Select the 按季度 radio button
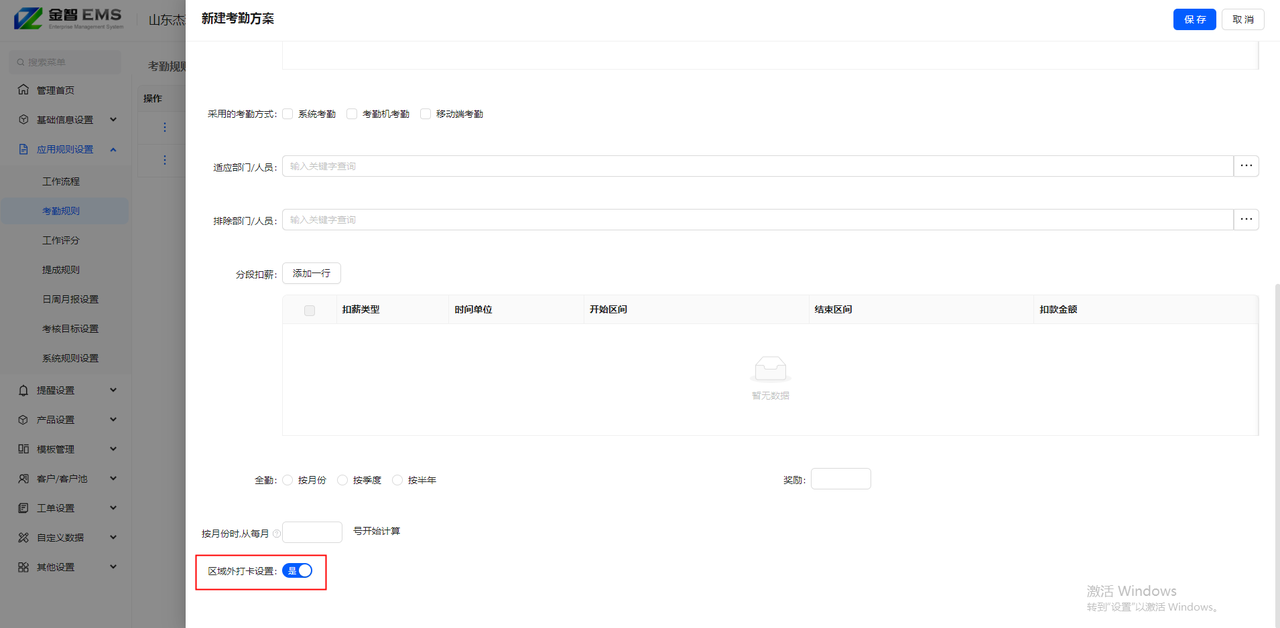 [343, 480]
